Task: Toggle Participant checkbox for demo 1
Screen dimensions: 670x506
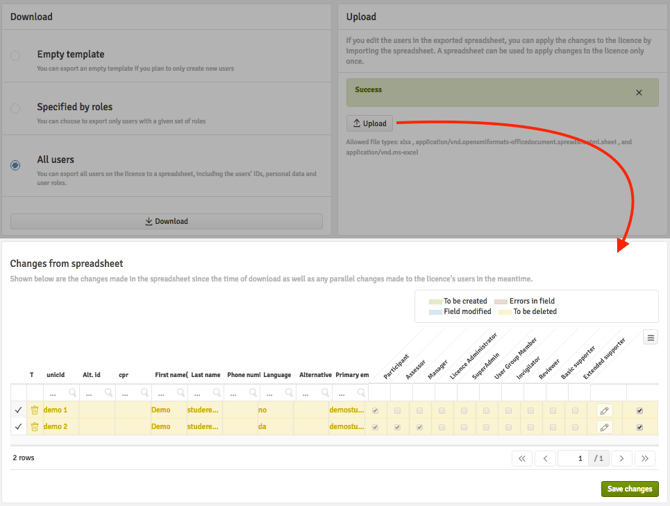Action: pos(375,410)
